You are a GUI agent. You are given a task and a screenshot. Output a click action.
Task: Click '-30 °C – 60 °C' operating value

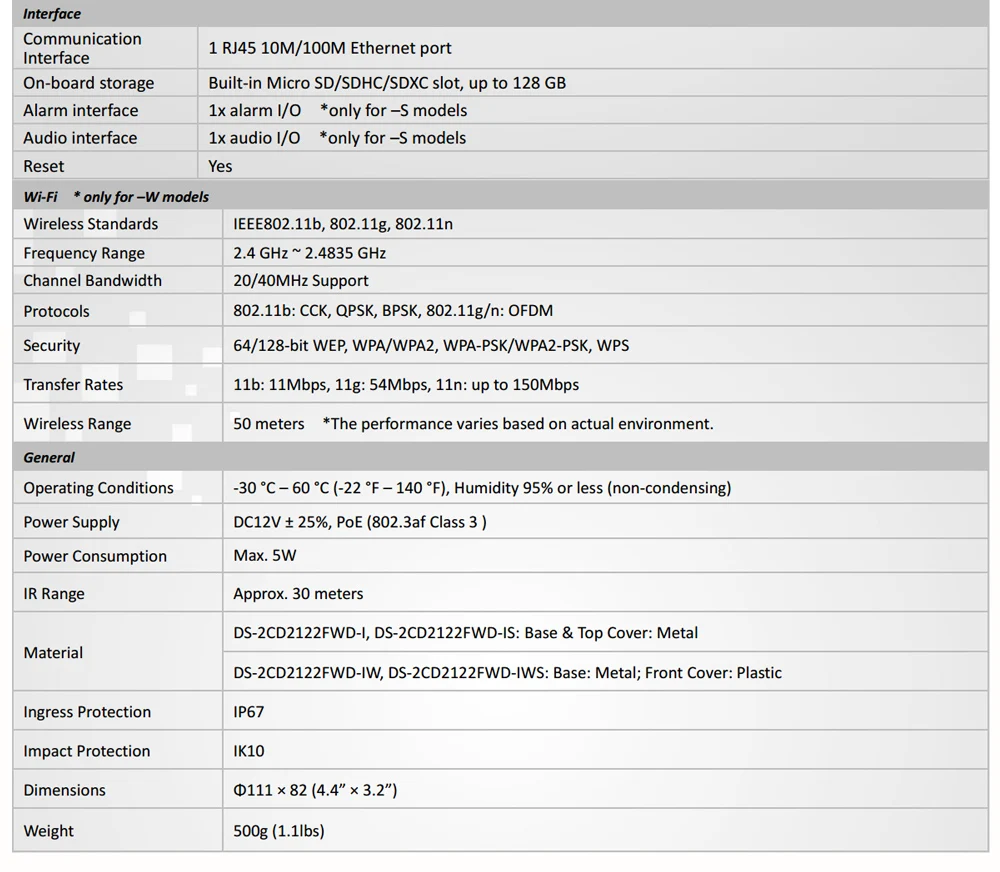point(482,488)
